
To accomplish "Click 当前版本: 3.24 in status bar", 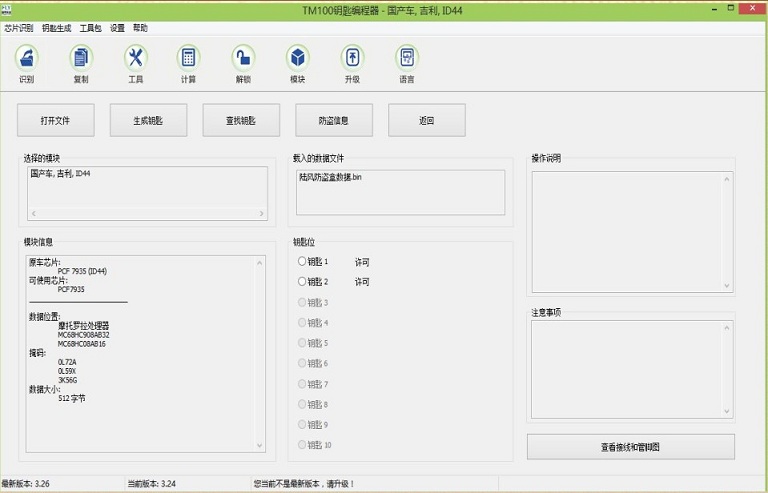I will (x=151, y=484).
